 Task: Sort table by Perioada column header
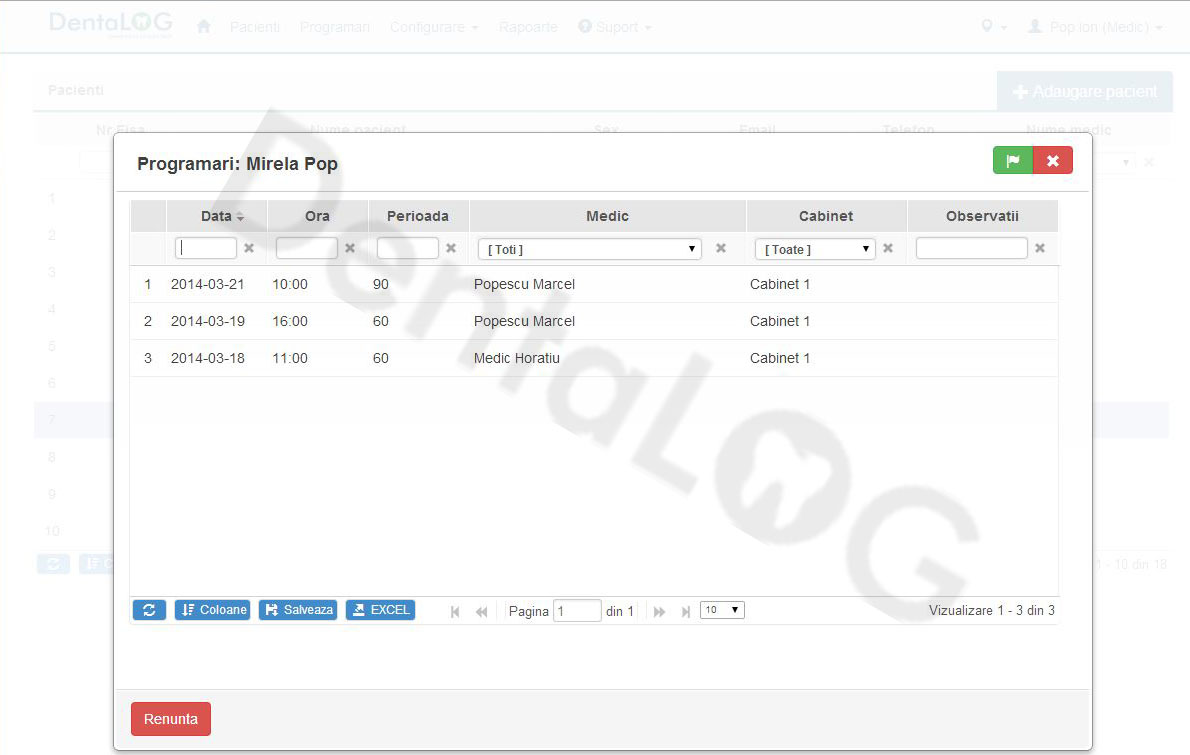(418, 216)
